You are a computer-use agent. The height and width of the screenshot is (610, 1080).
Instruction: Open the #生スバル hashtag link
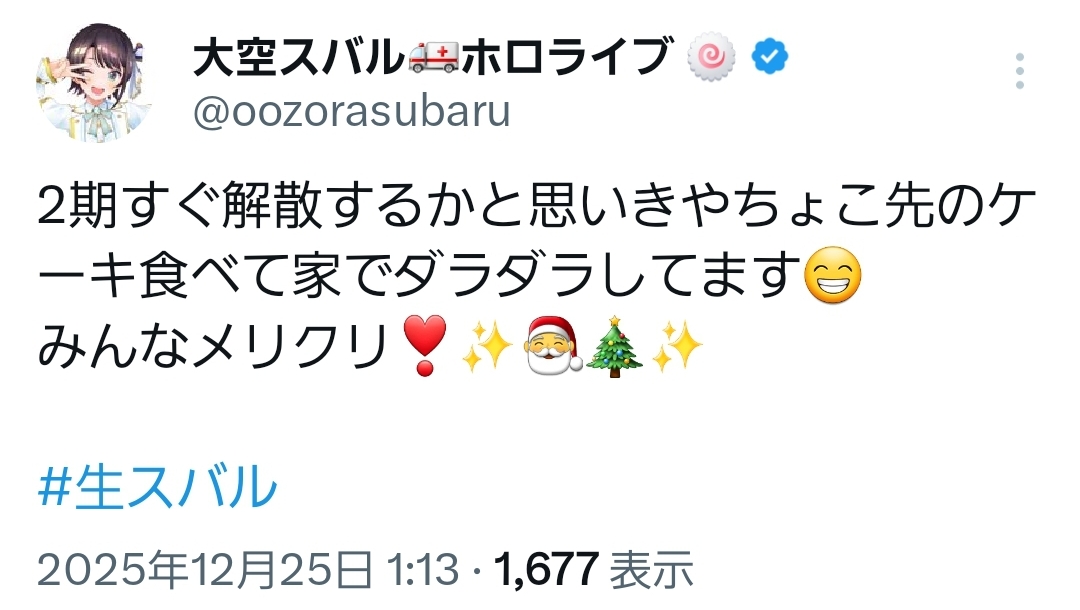pyautogui.click(x=157, y=487)
